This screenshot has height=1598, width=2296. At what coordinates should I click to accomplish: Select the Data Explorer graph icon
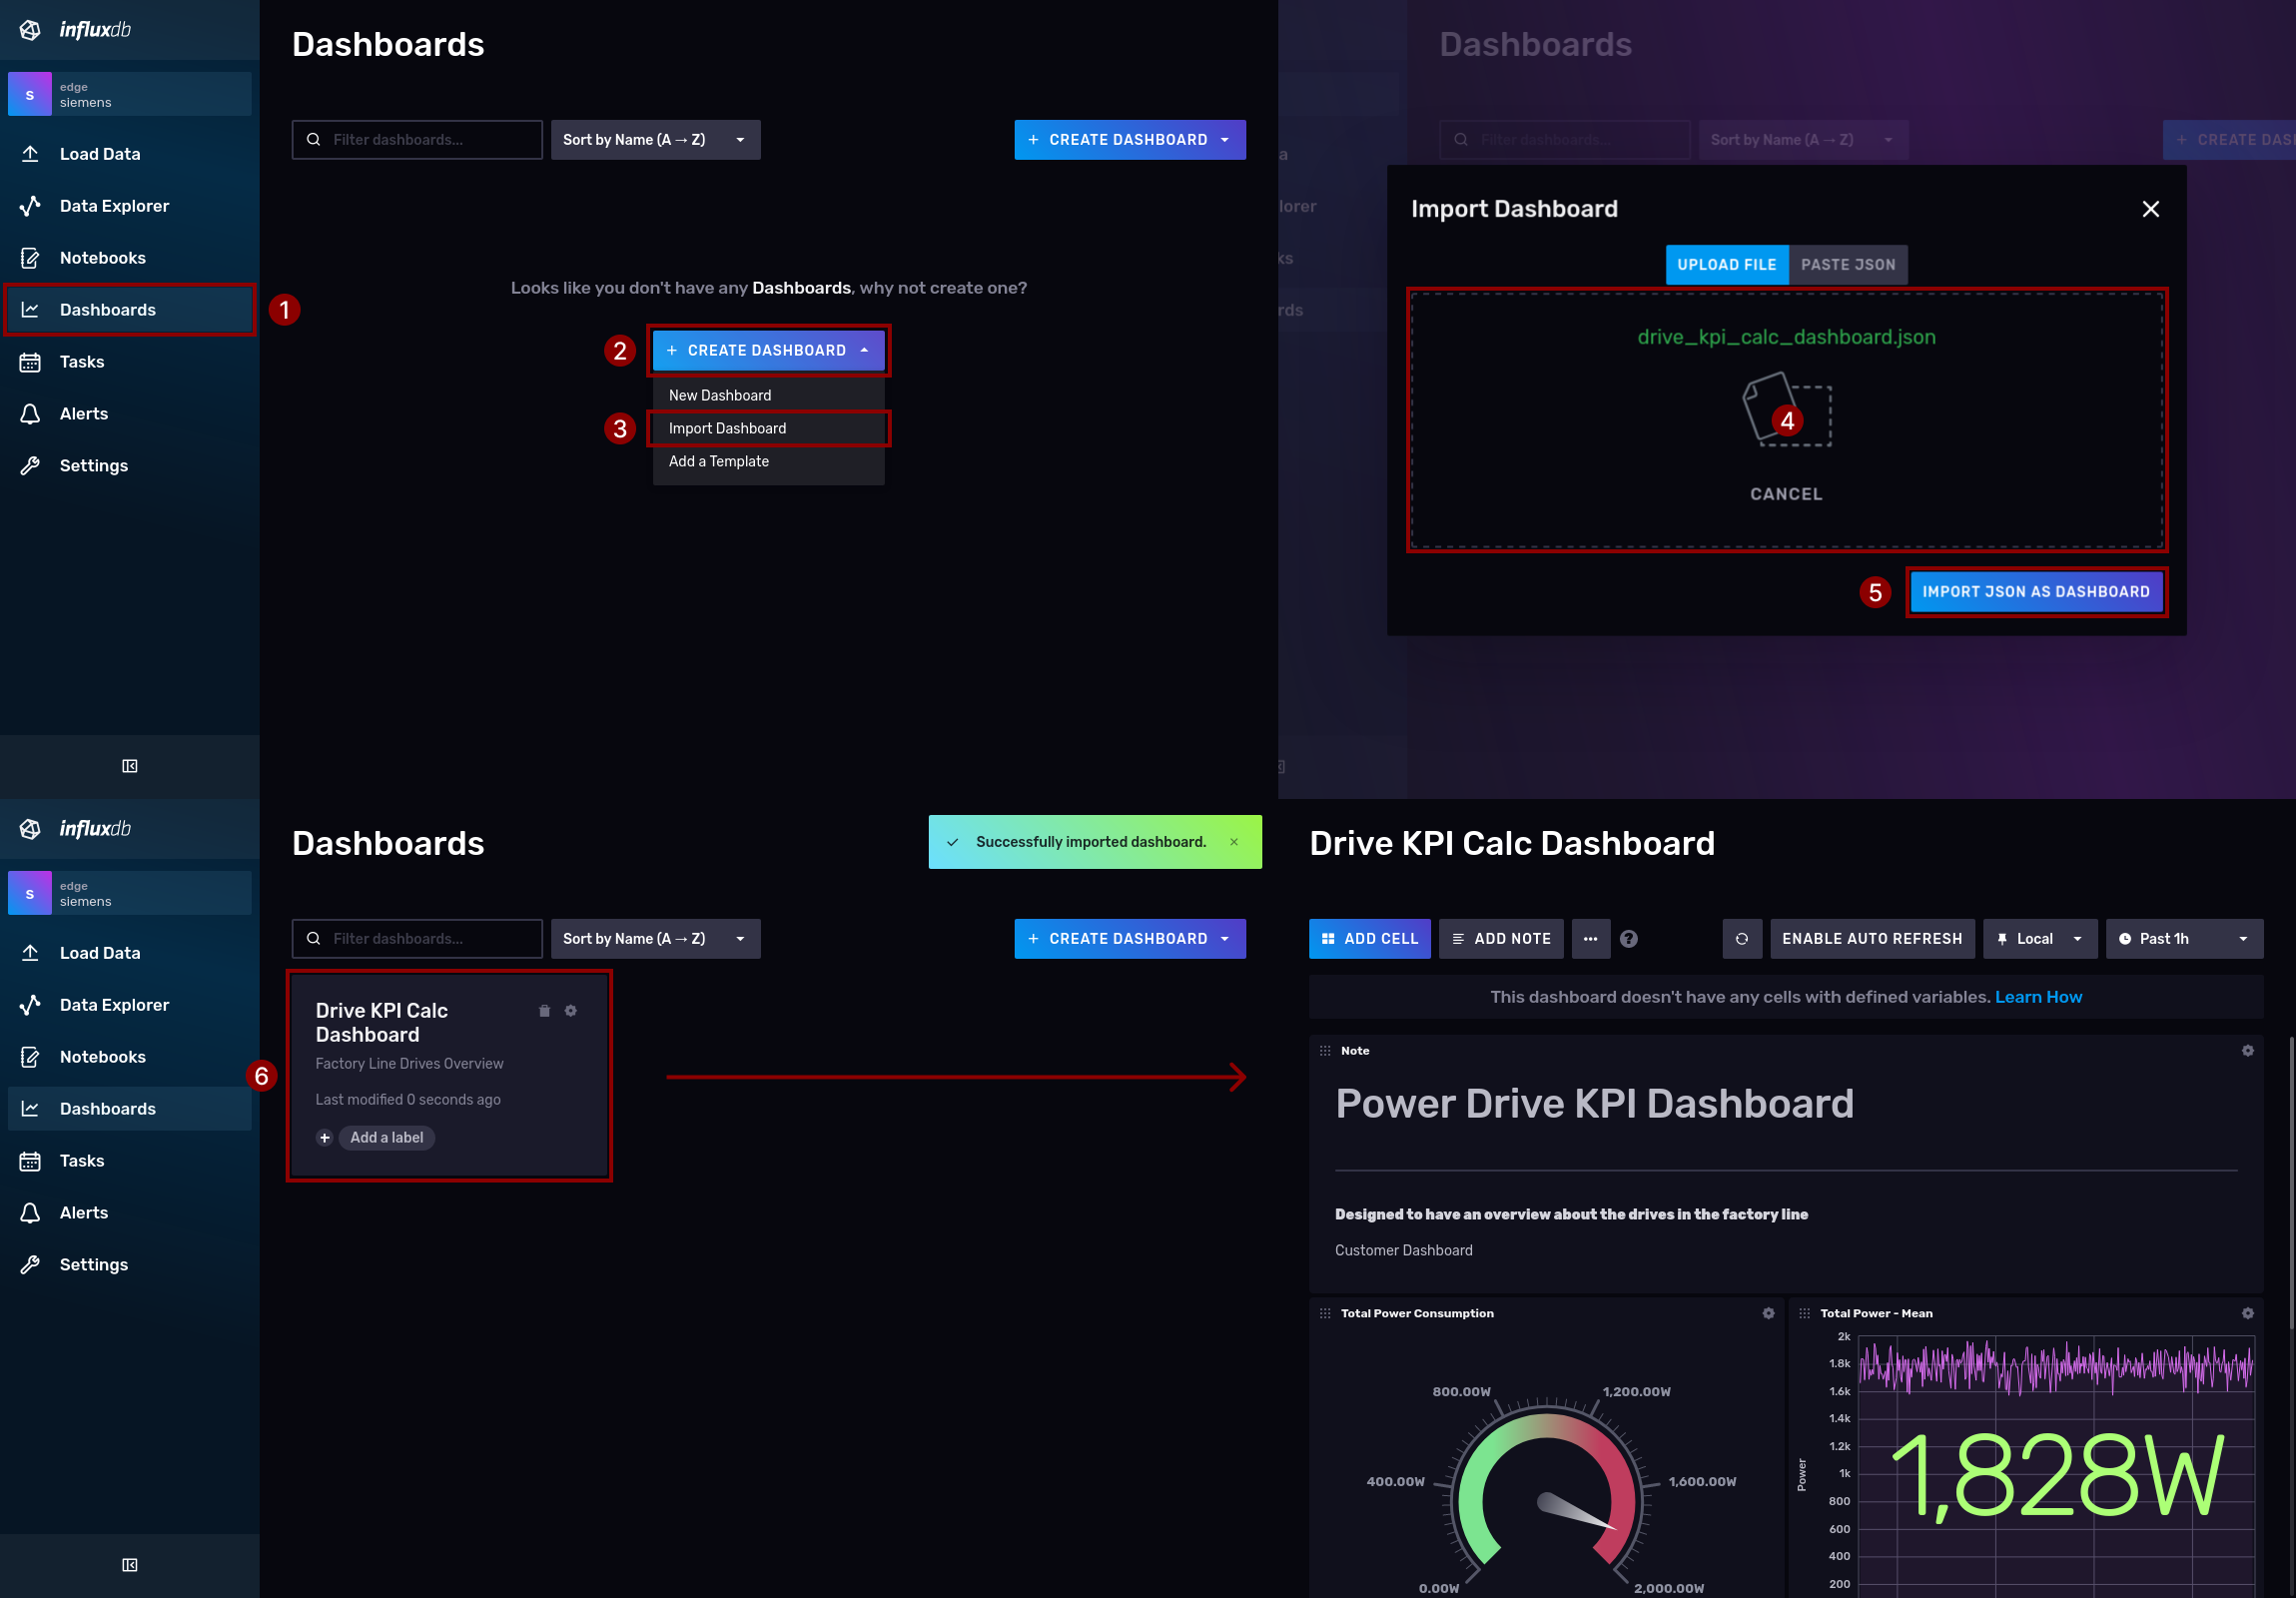point(30,205)
